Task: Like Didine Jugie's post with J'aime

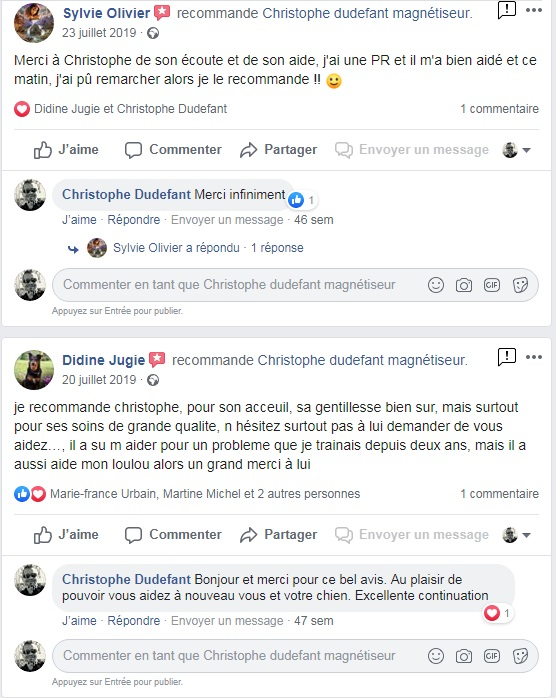Action: coord(66,535)
